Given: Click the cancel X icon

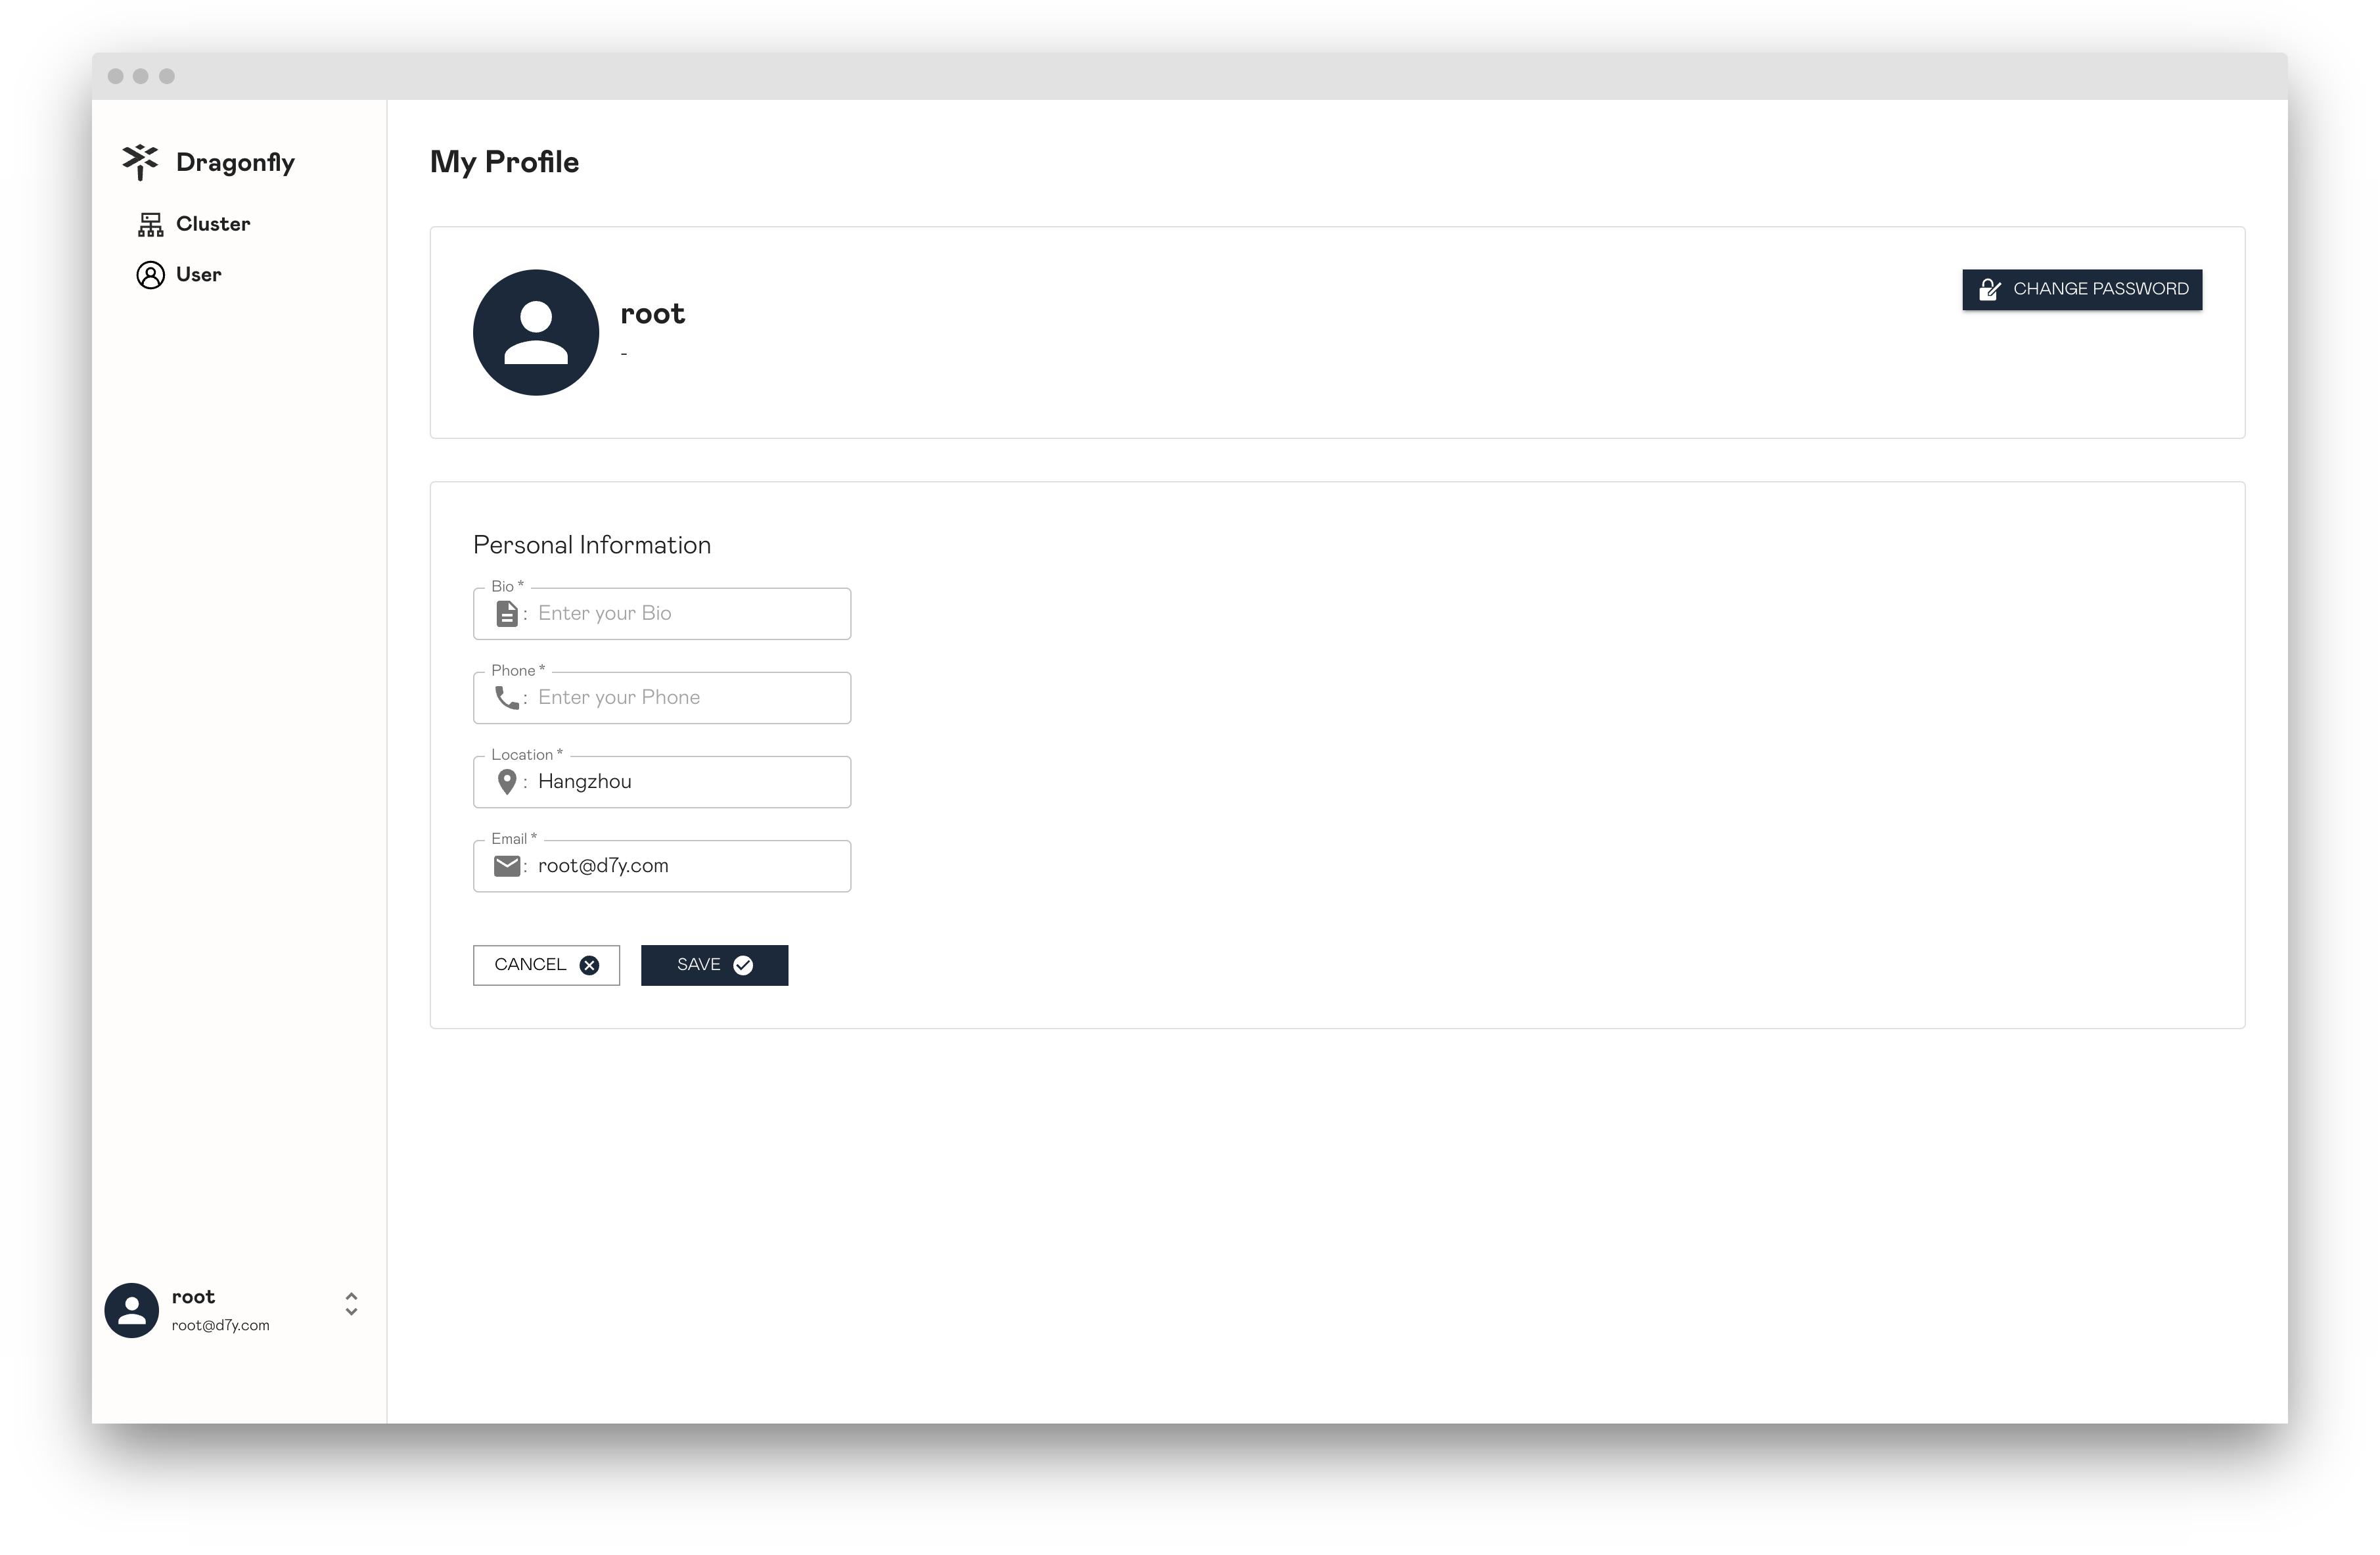Looking at the screenshot, I should (590, 965).
